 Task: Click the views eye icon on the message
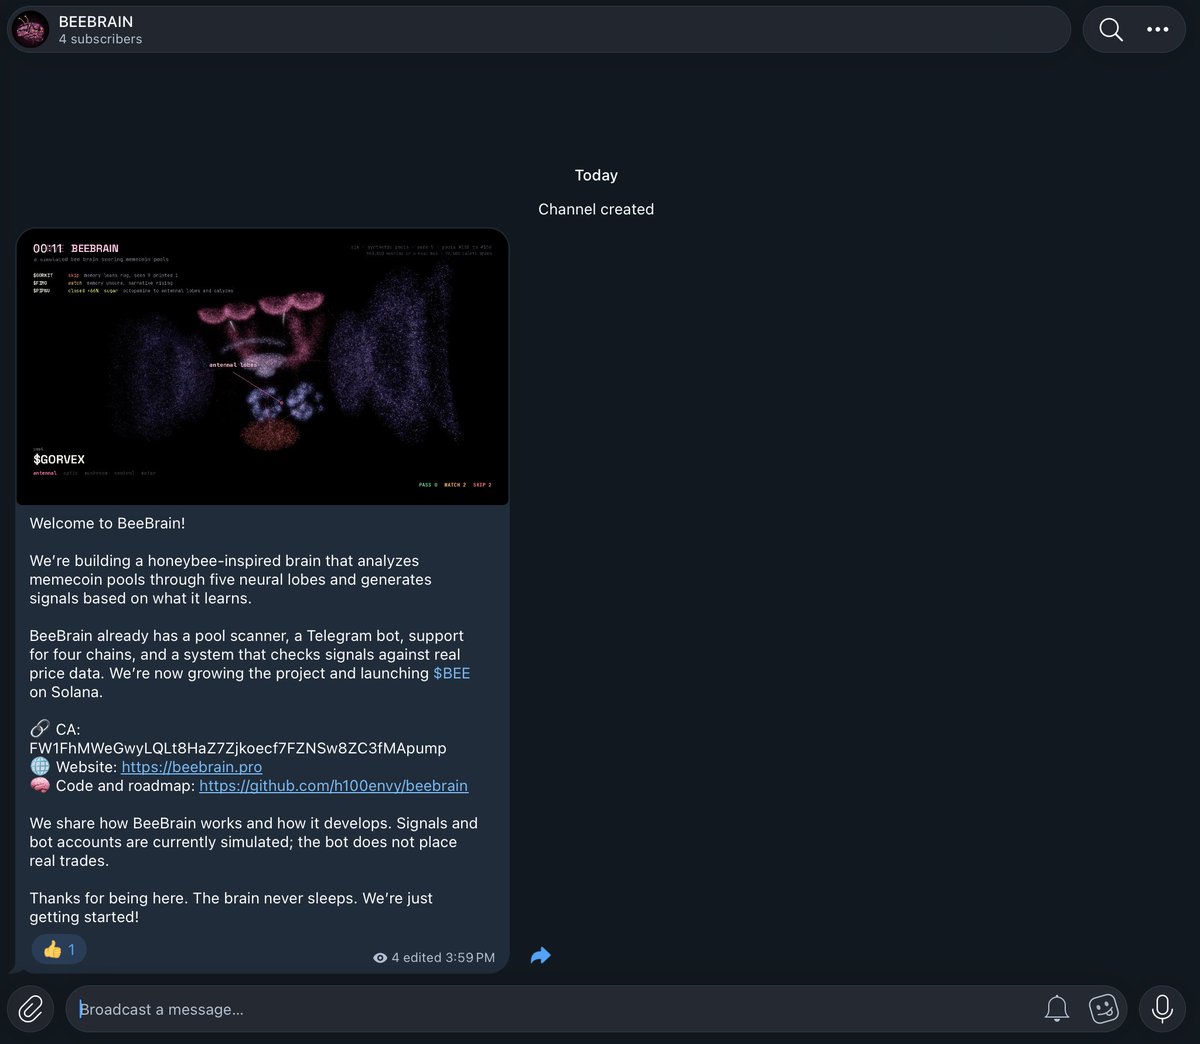(380, 958)
